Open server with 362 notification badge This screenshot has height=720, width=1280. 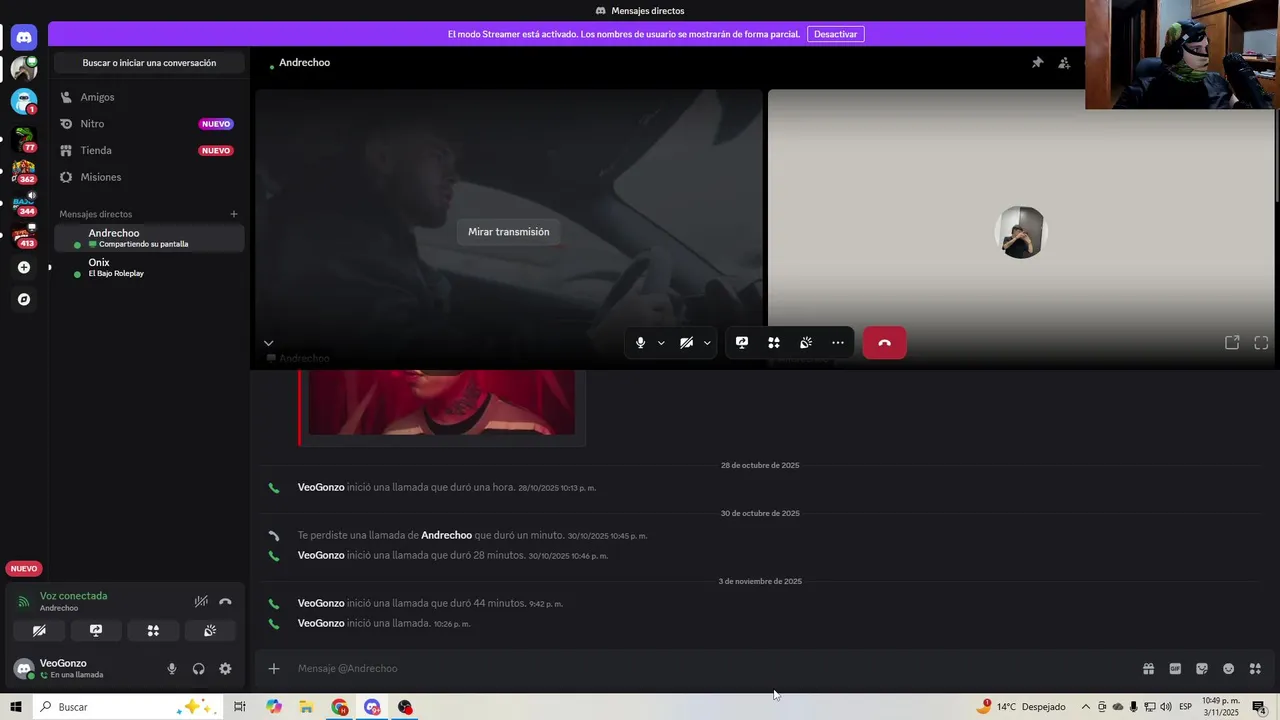point(24,171)
